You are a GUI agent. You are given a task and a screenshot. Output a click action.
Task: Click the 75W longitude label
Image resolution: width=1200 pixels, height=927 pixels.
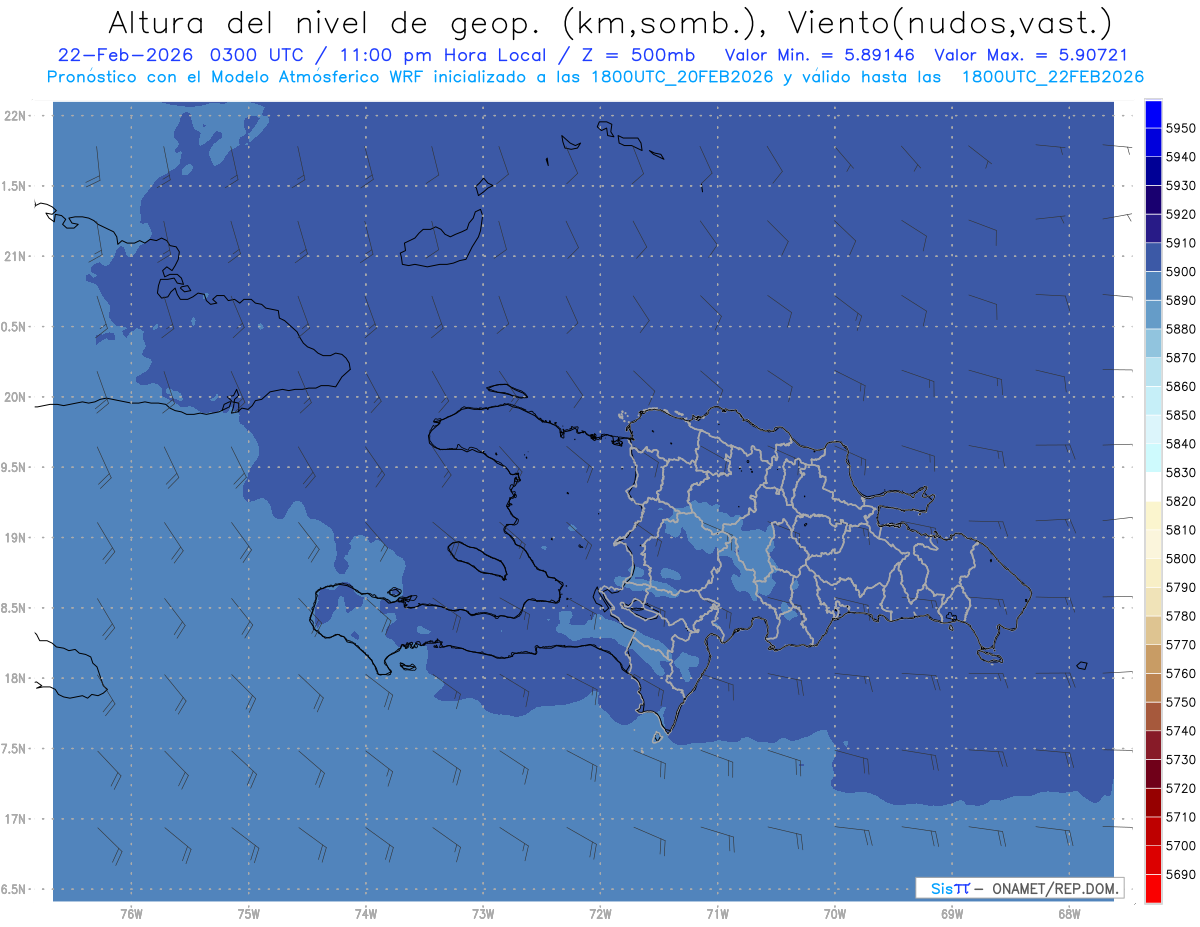coord(249,914)
